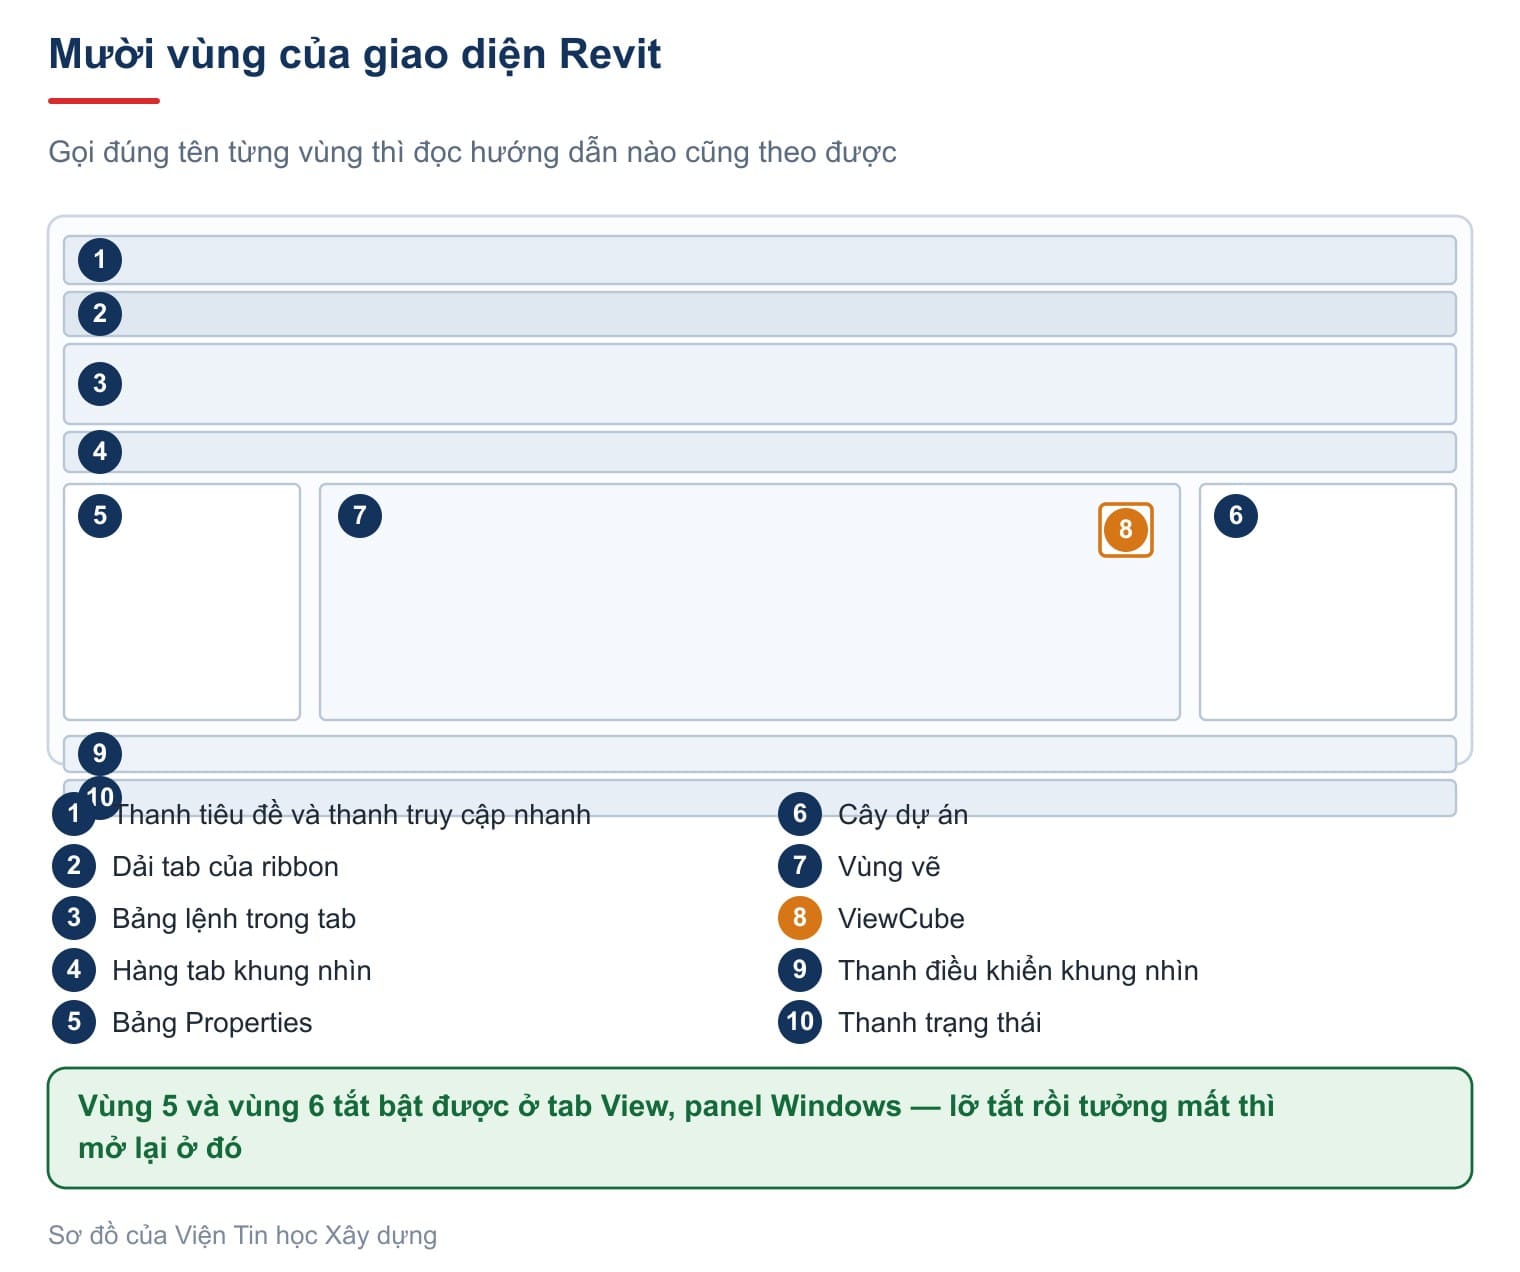Click orange legend badge beside ViewCube
The image size is (1520, 1272).
(799, 918)
